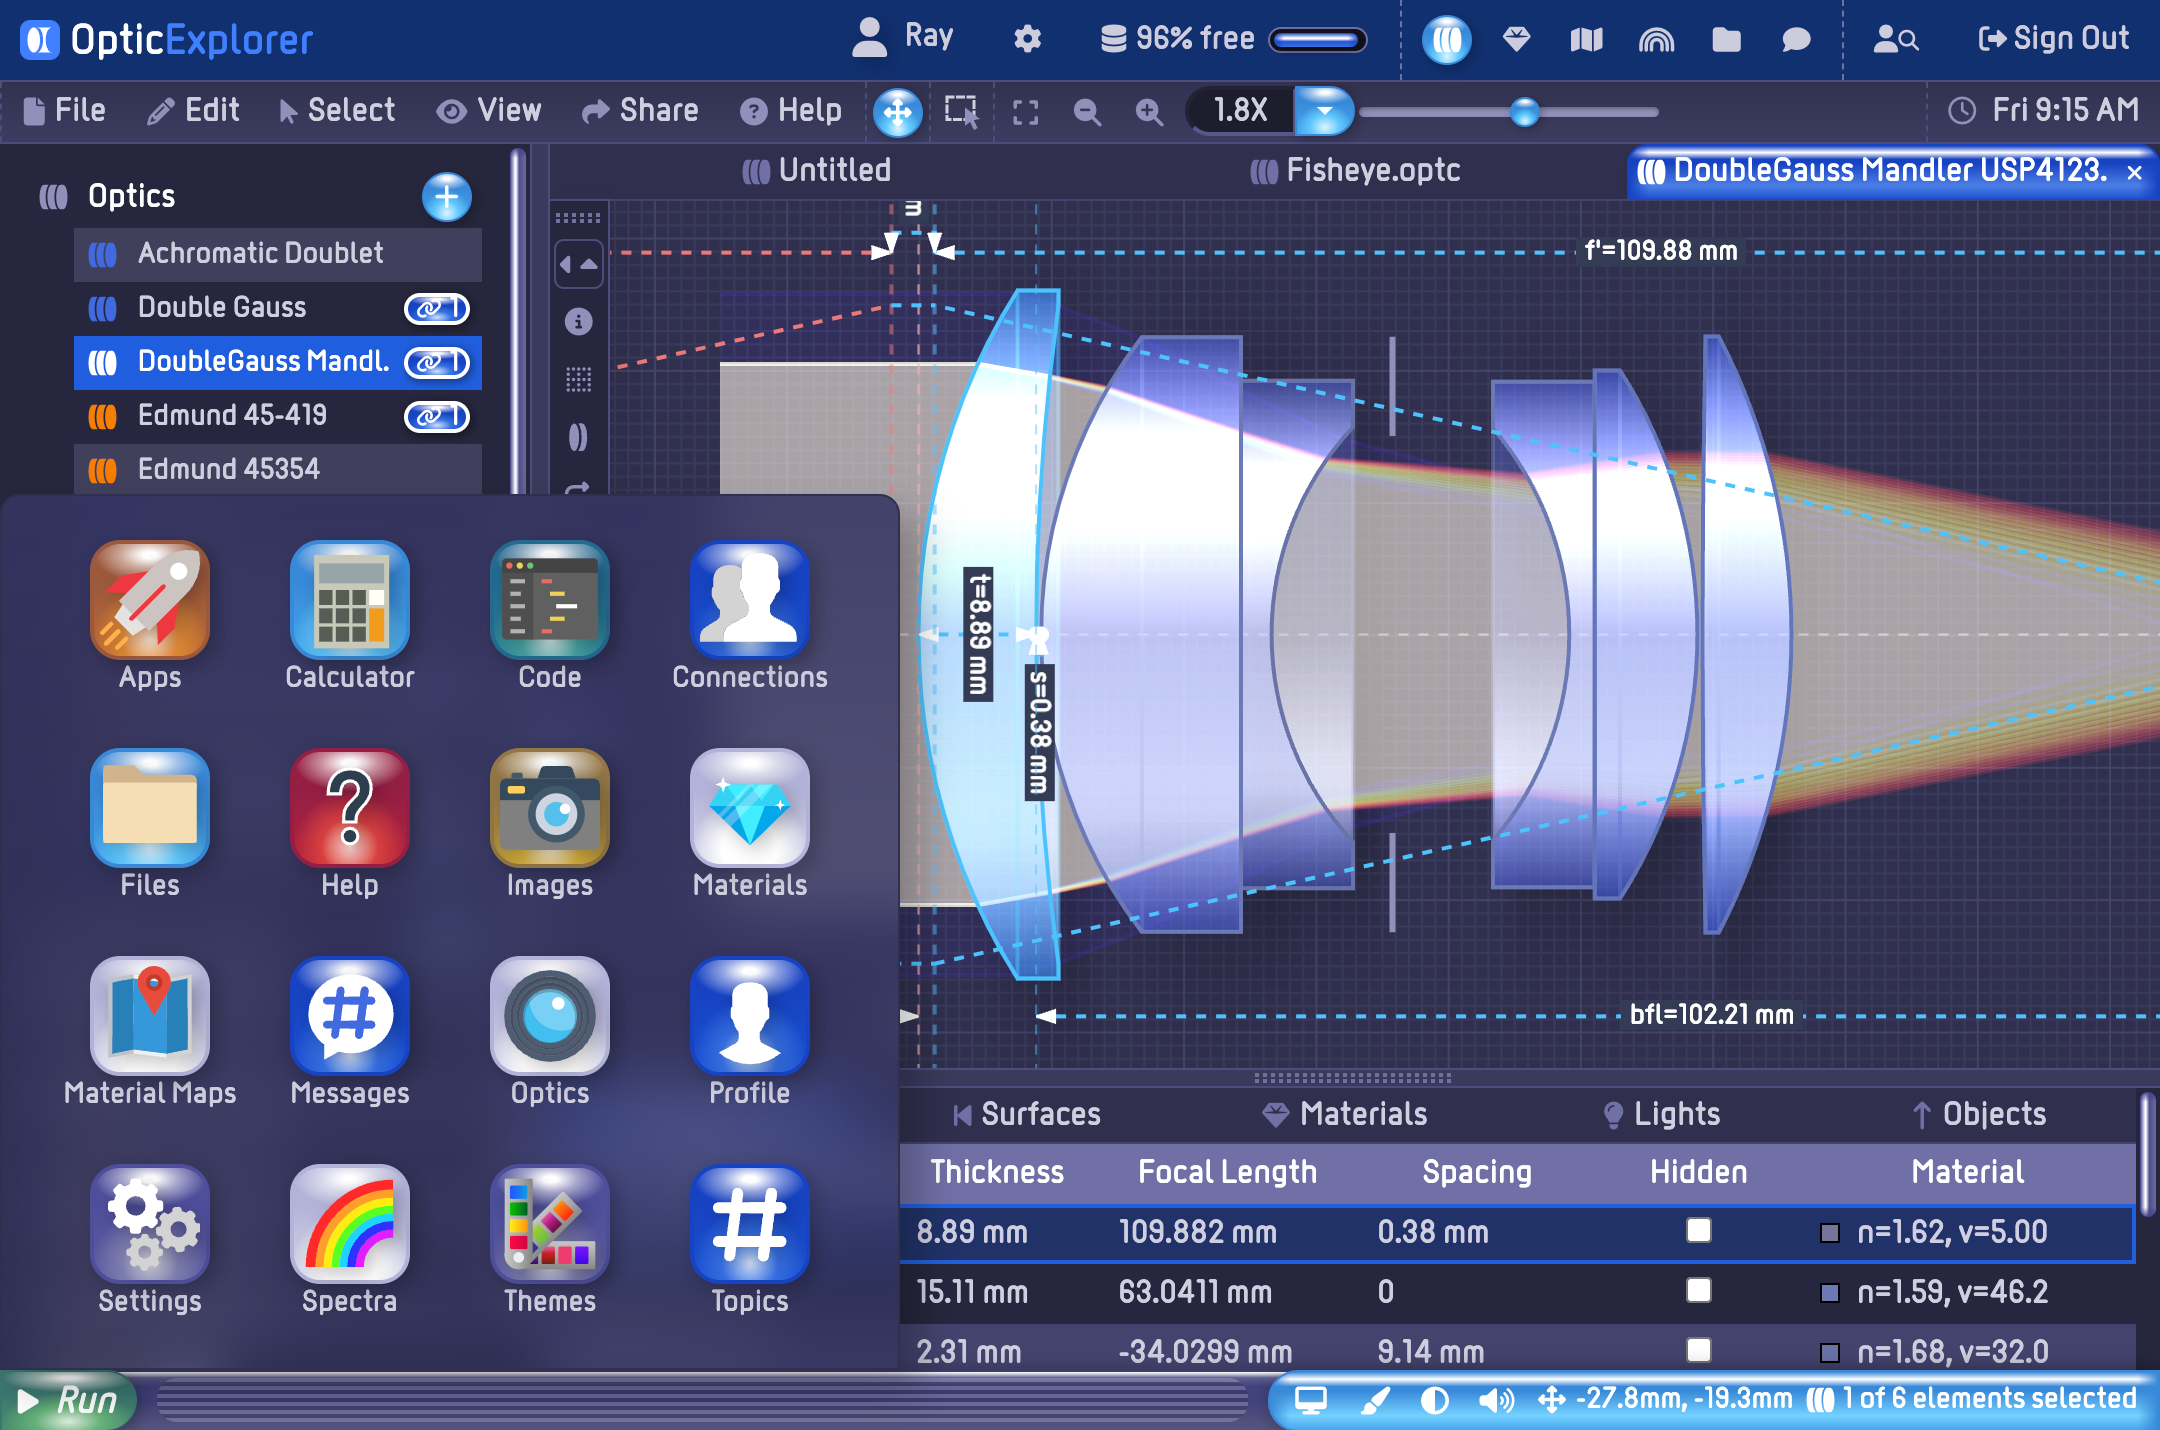
Task: Open the Calculator app
Action: [349, 601]
